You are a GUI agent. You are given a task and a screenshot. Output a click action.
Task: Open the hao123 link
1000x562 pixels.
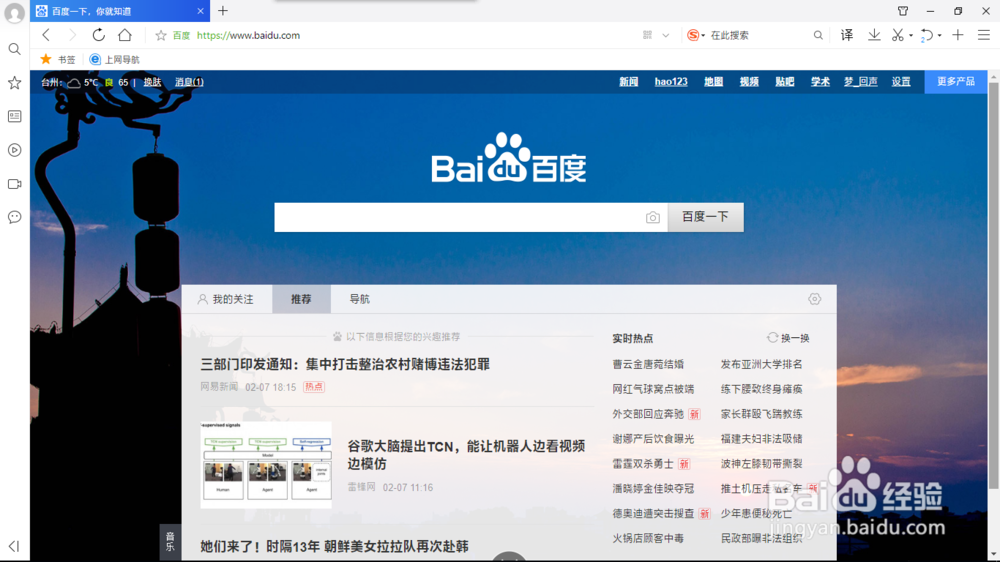pos(671,82)
